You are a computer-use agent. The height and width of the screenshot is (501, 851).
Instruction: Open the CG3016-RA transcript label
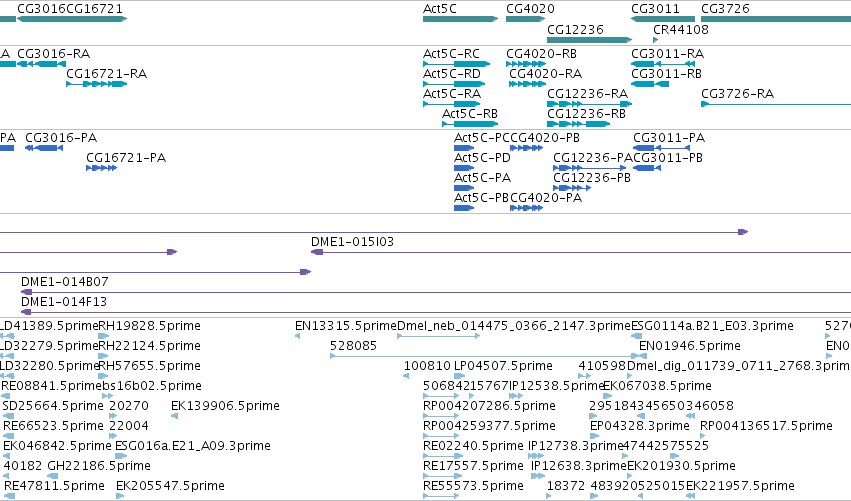53,54
